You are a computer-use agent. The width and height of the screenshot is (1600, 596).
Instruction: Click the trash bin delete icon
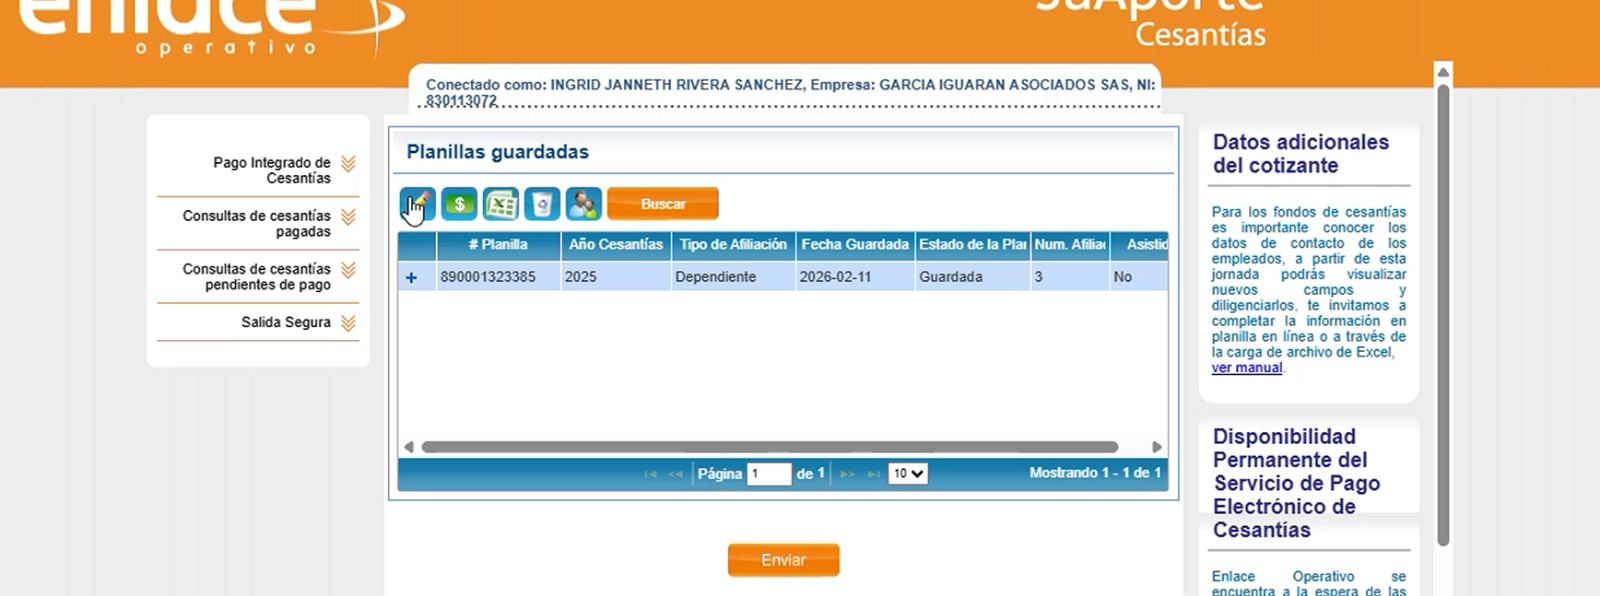[542, 204]
